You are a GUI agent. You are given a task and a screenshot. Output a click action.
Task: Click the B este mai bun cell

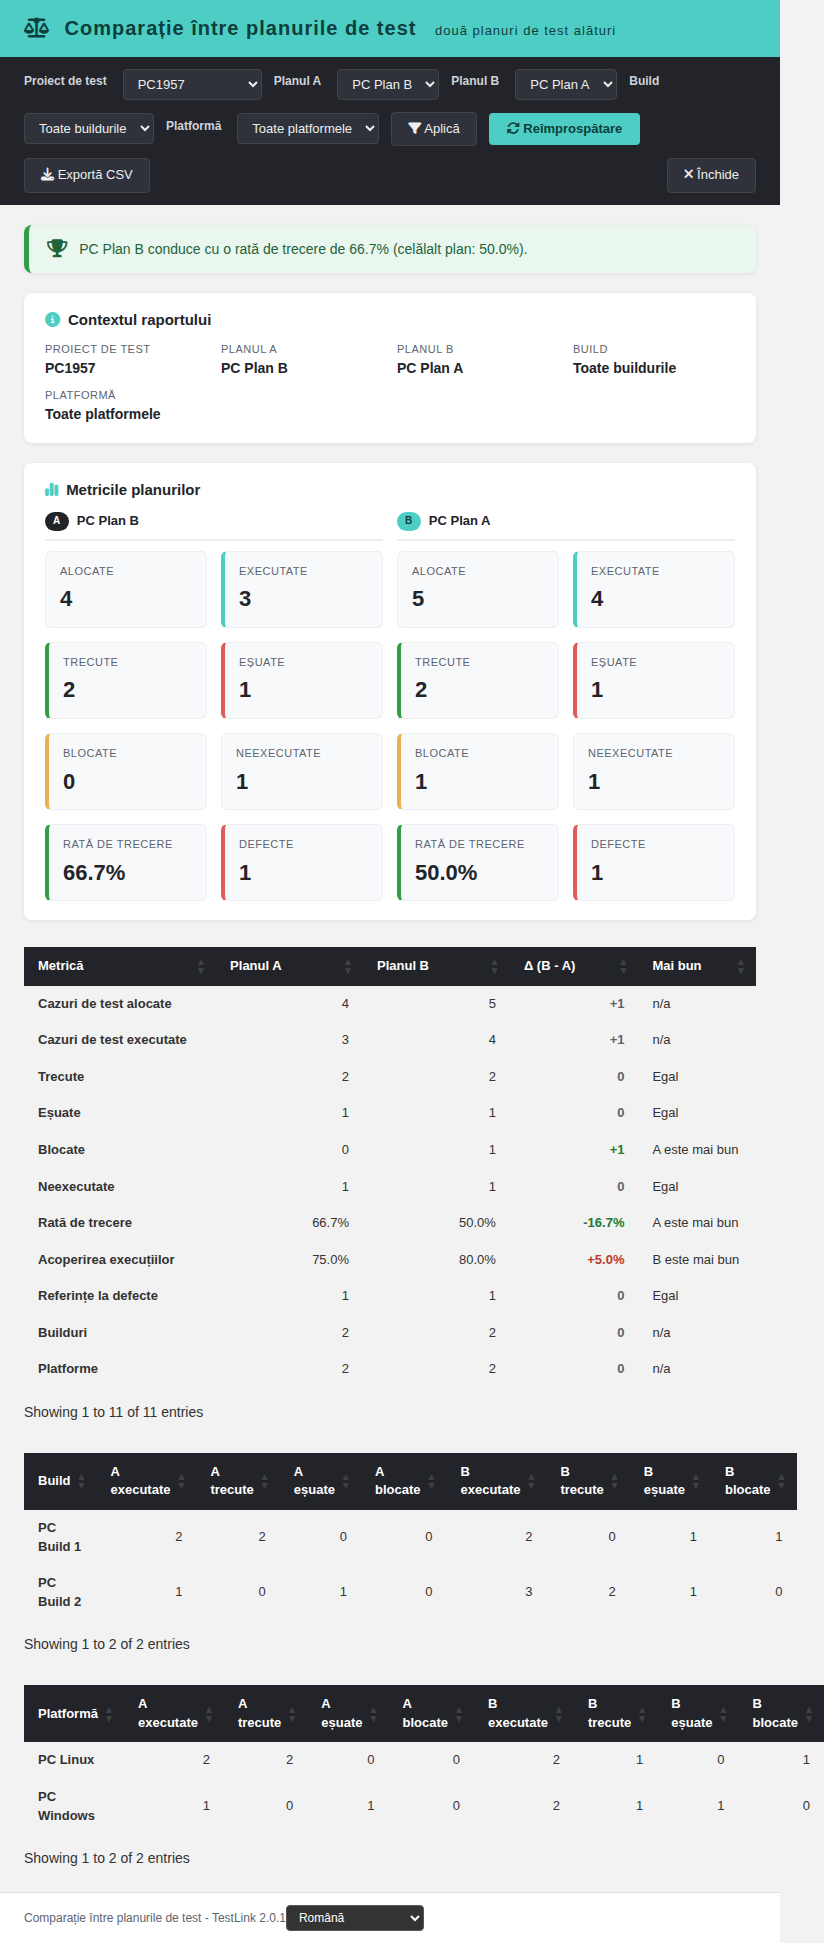point(696,1260)
